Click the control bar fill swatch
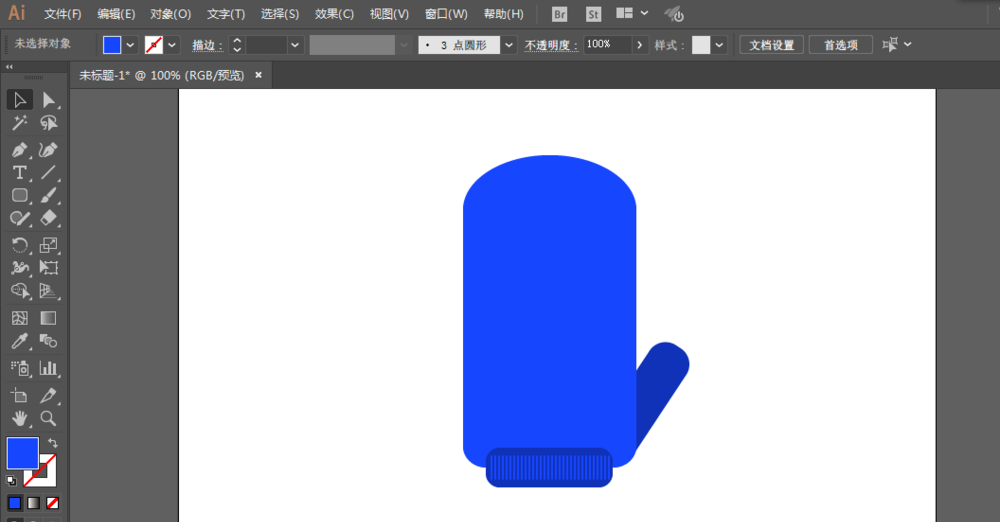This screenshot has width=1000, height=522. pos(112,45)
